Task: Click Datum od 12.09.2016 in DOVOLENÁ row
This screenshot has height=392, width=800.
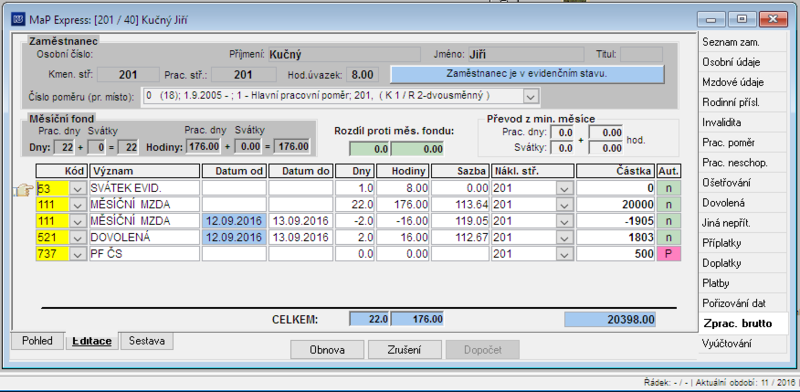Action: click(x=234, y=237)
